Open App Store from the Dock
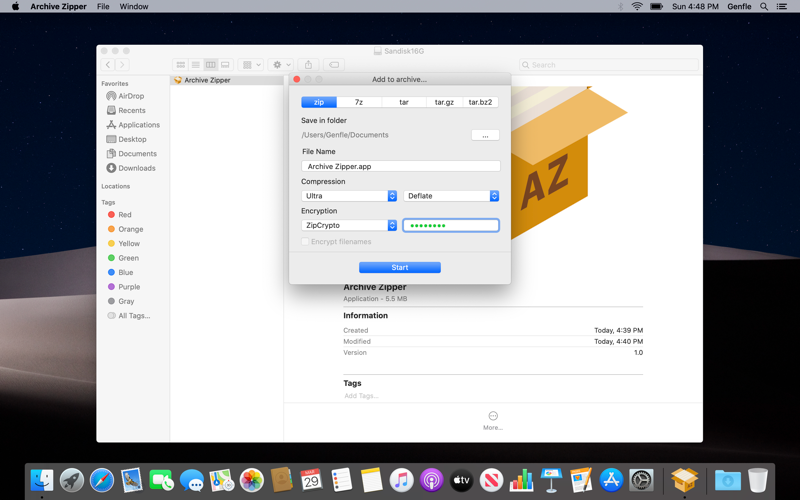 pyautogui.click(x=611, y=480)
